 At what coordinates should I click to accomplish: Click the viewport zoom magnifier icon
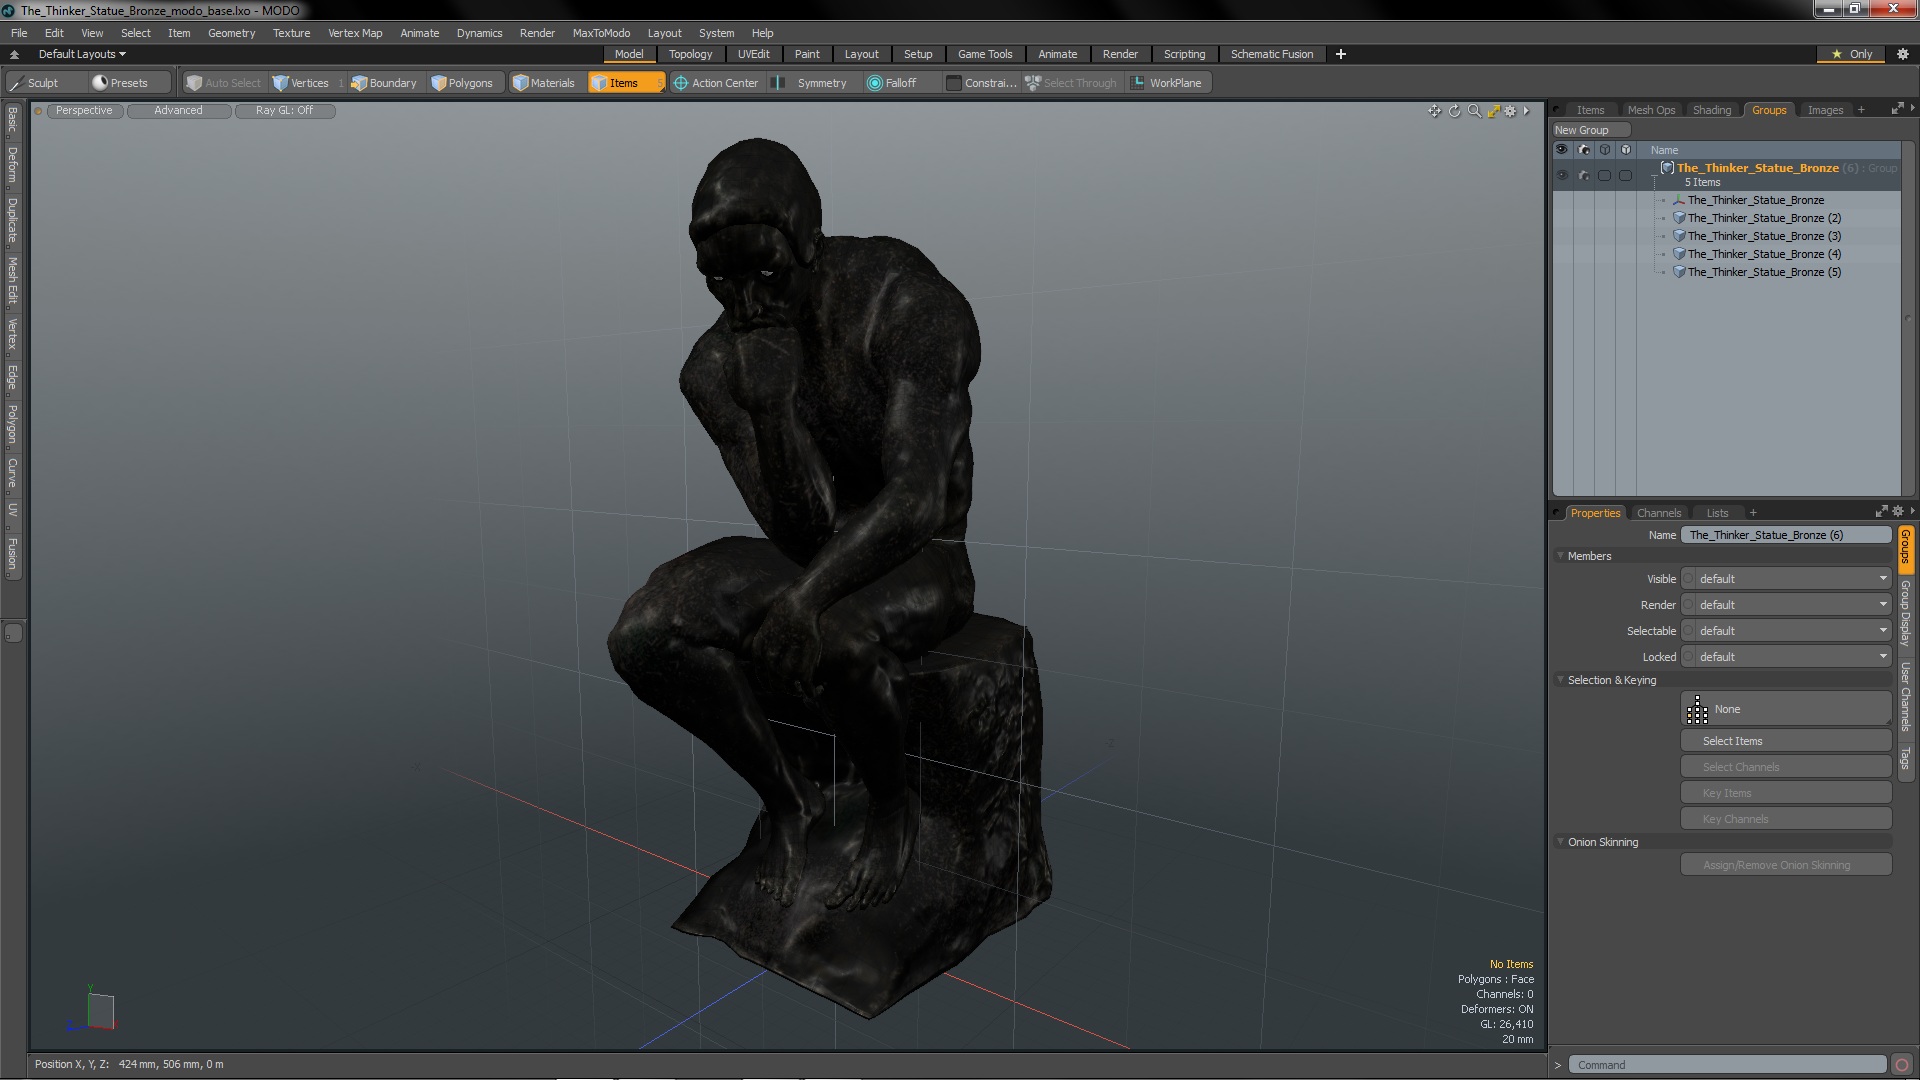pyautogui.click(x=1474, y=111)
